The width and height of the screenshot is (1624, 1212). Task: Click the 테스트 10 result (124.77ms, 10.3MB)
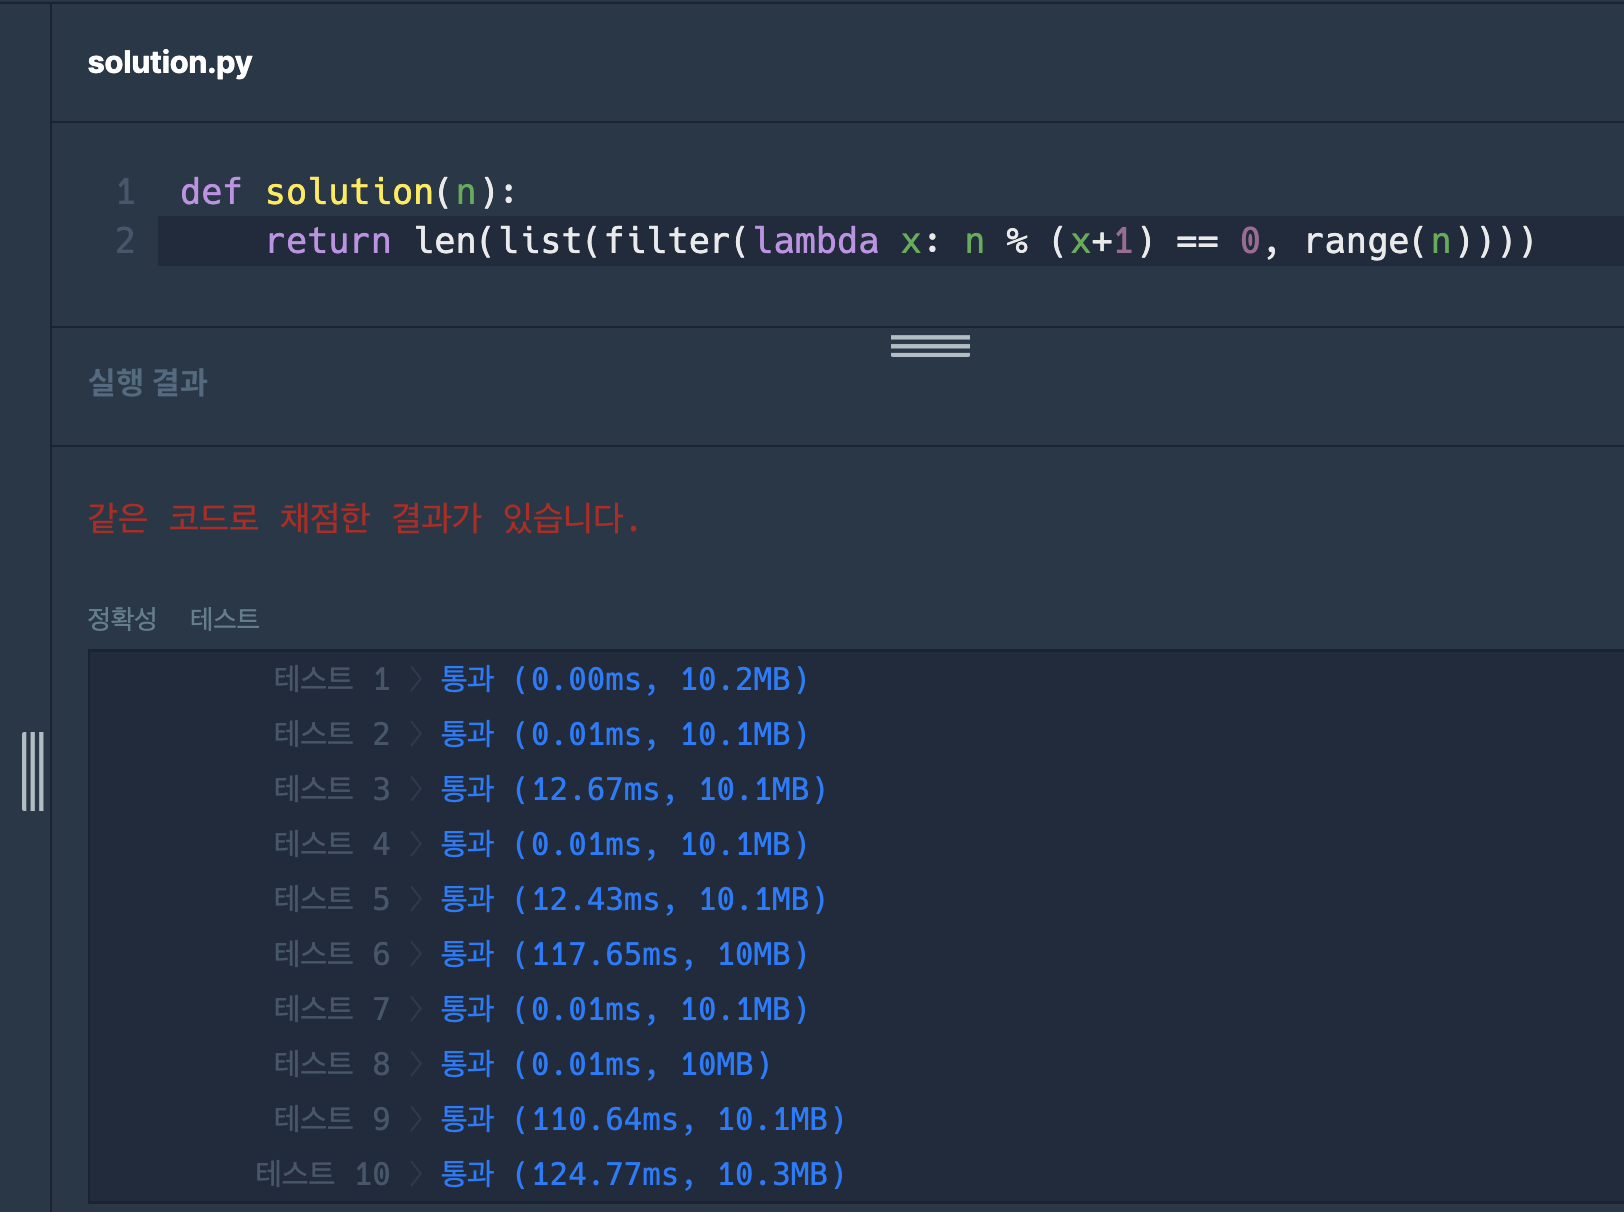[551, 1174]
